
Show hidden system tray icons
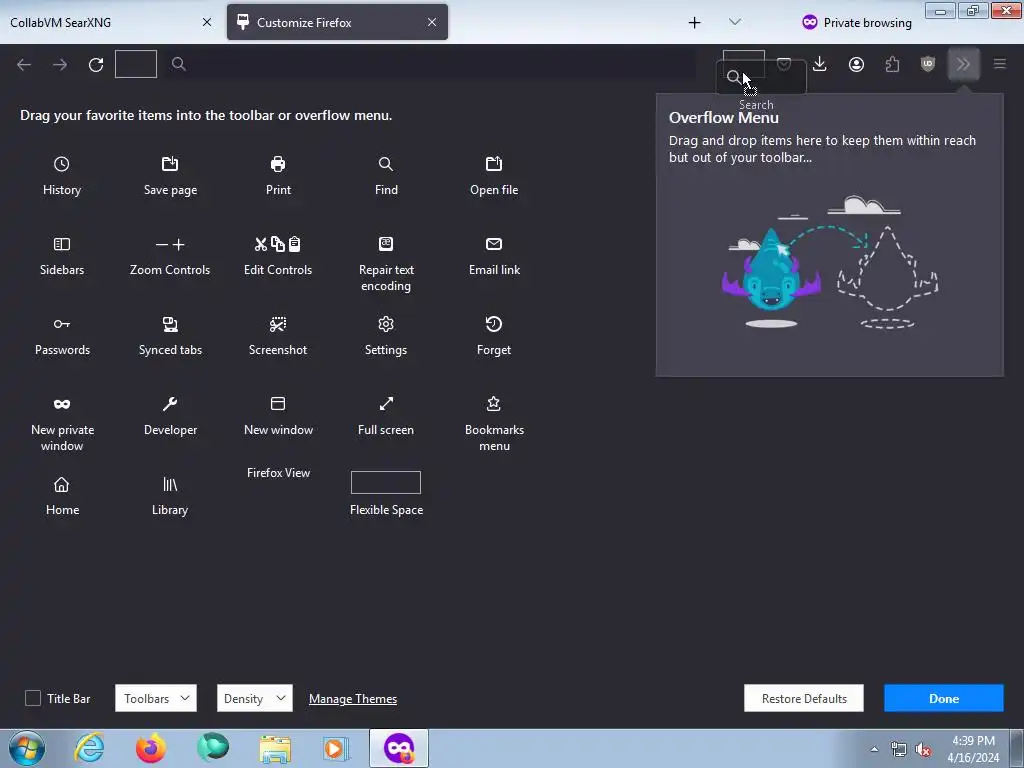874,749
